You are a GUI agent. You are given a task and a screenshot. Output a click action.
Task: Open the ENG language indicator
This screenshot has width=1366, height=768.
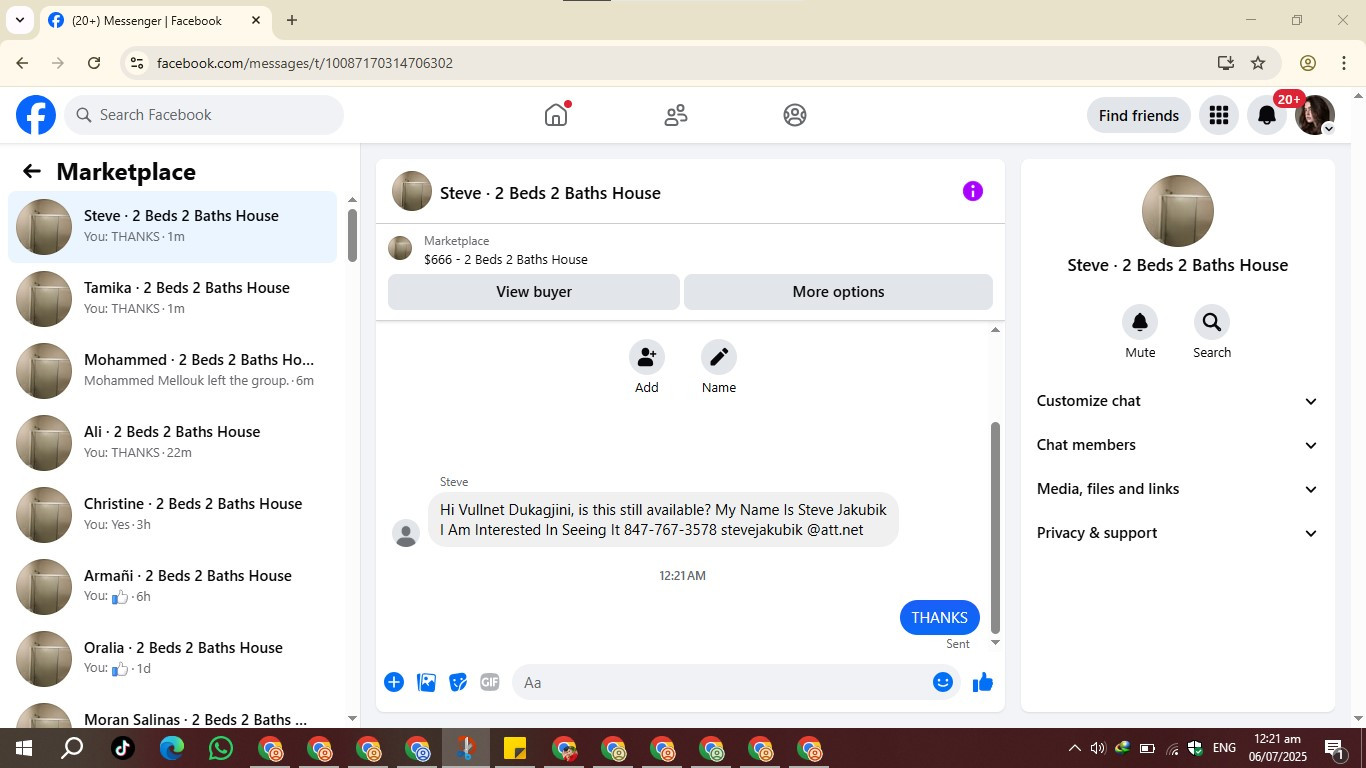[1224, 748]
